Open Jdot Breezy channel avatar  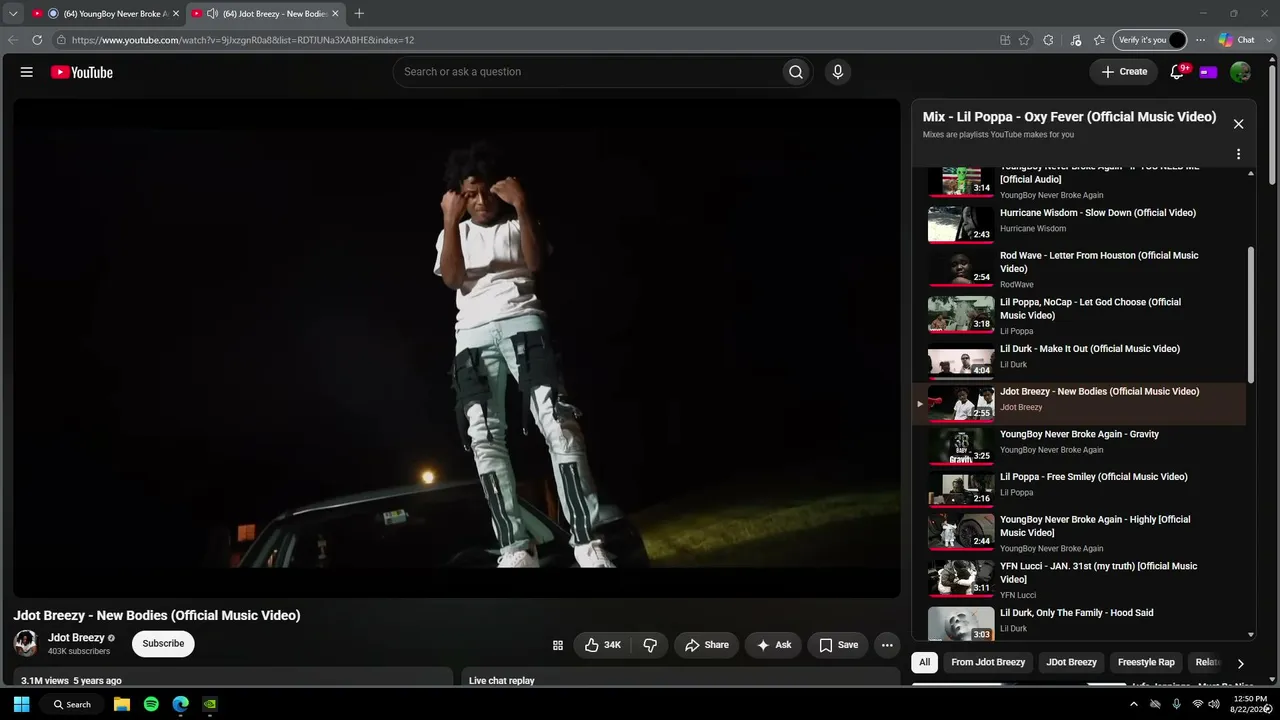[26, 643]
